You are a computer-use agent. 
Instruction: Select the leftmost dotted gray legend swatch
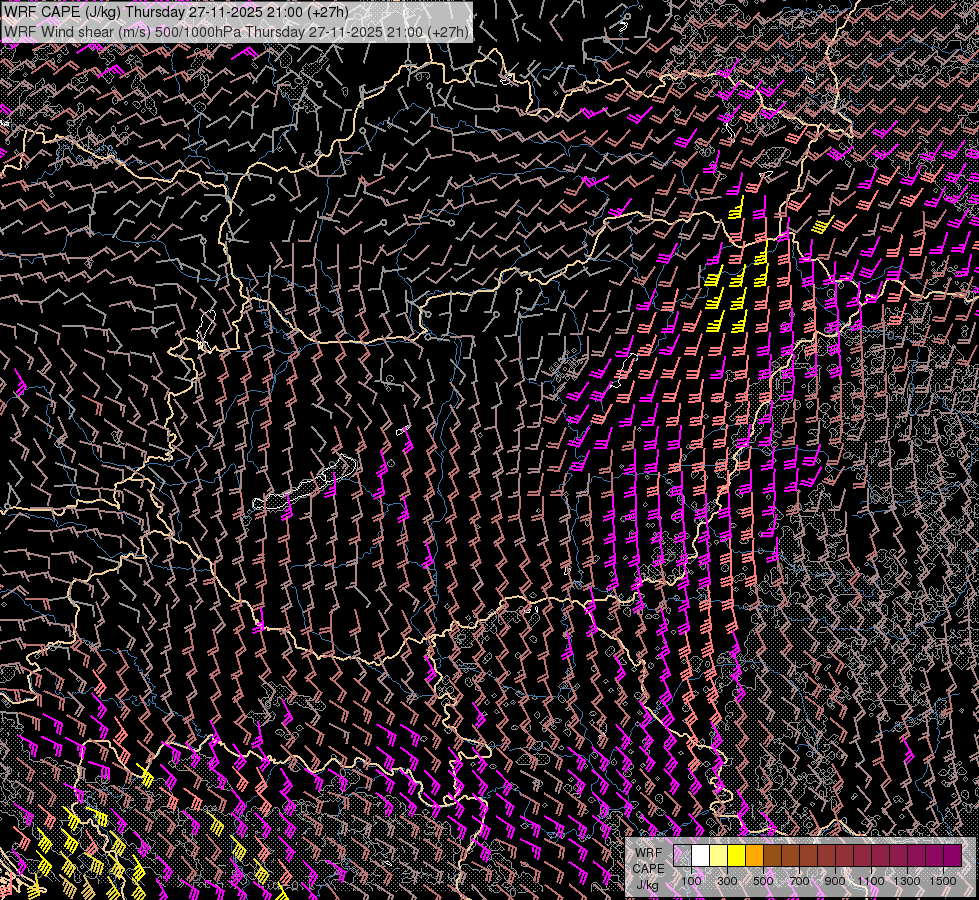[x=682, y=855]
